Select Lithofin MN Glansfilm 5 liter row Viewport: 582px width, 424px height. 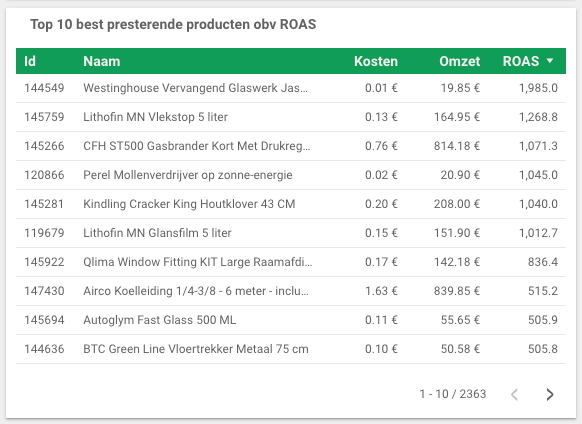tap(291, 233)
